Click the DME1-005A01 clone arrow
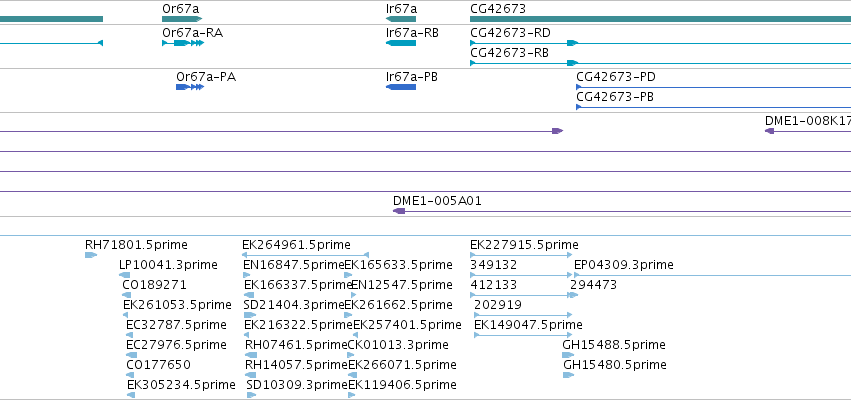Viewport: 851px width, 400px height. (x=622, y=211)
